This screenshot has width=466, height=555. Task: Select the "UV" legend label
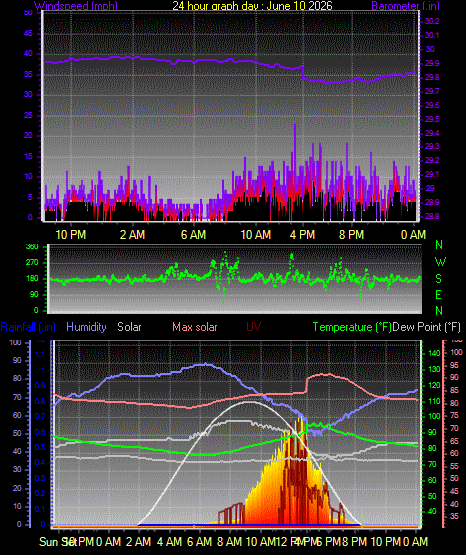coord(253,327)
